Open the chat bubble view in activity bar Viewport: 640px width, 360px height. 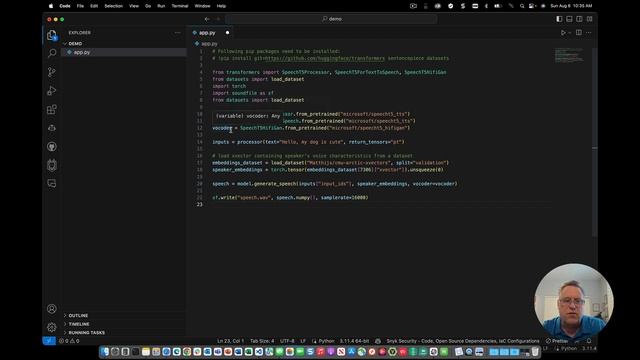click(x=52, y=184)
